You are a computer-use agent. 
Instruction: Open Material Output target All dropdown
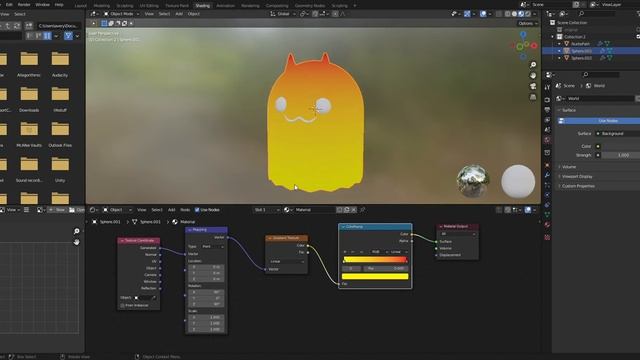coord(458,234)
